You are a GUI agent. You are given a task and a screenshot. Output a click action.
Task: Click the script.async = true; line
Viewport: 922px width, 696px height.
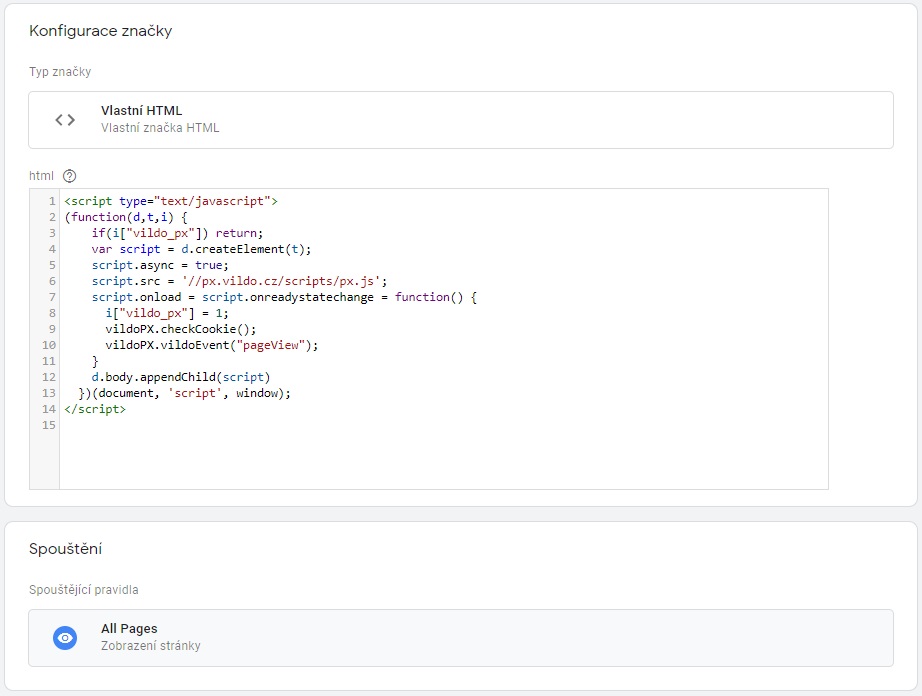pos(160,265)
